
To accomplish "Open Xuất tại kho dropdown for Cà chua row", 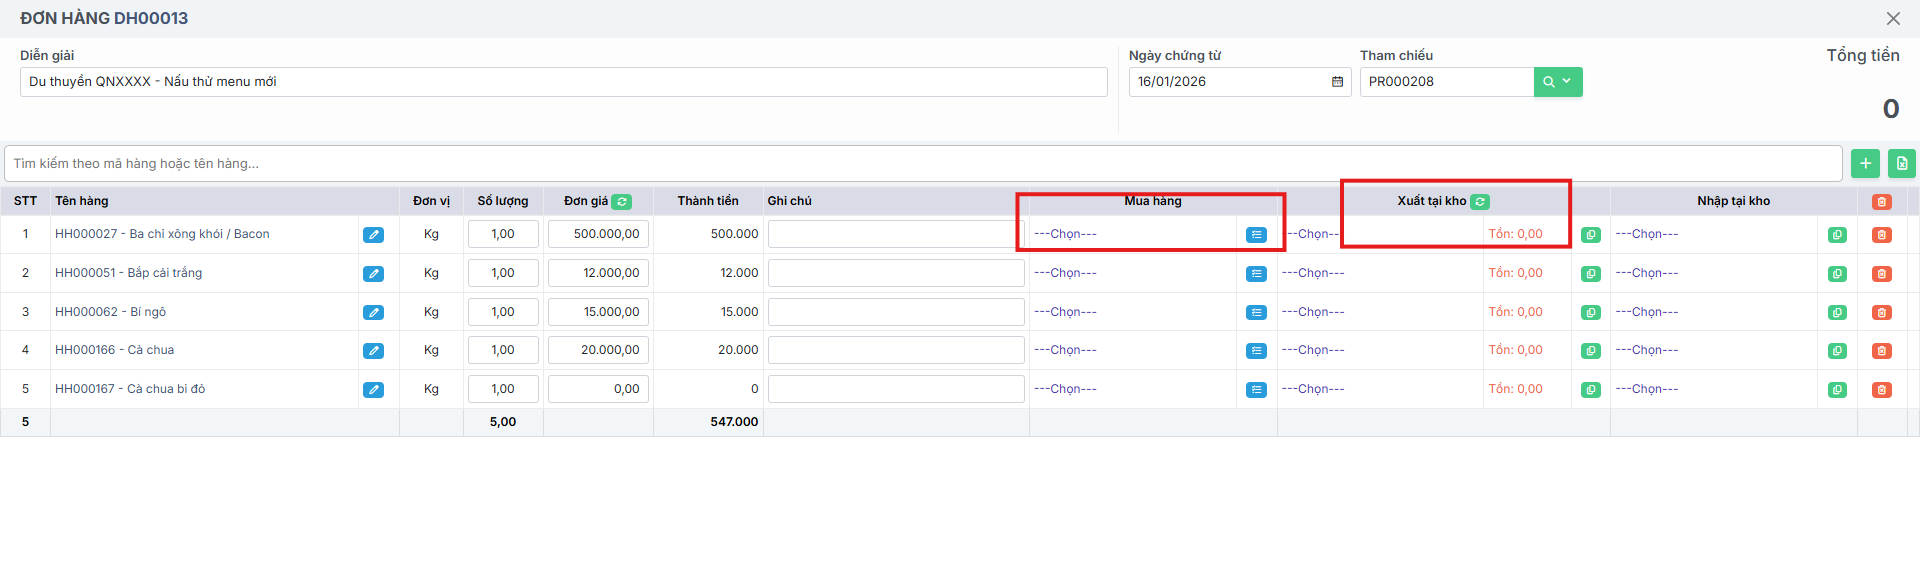I will [1378, 350].
